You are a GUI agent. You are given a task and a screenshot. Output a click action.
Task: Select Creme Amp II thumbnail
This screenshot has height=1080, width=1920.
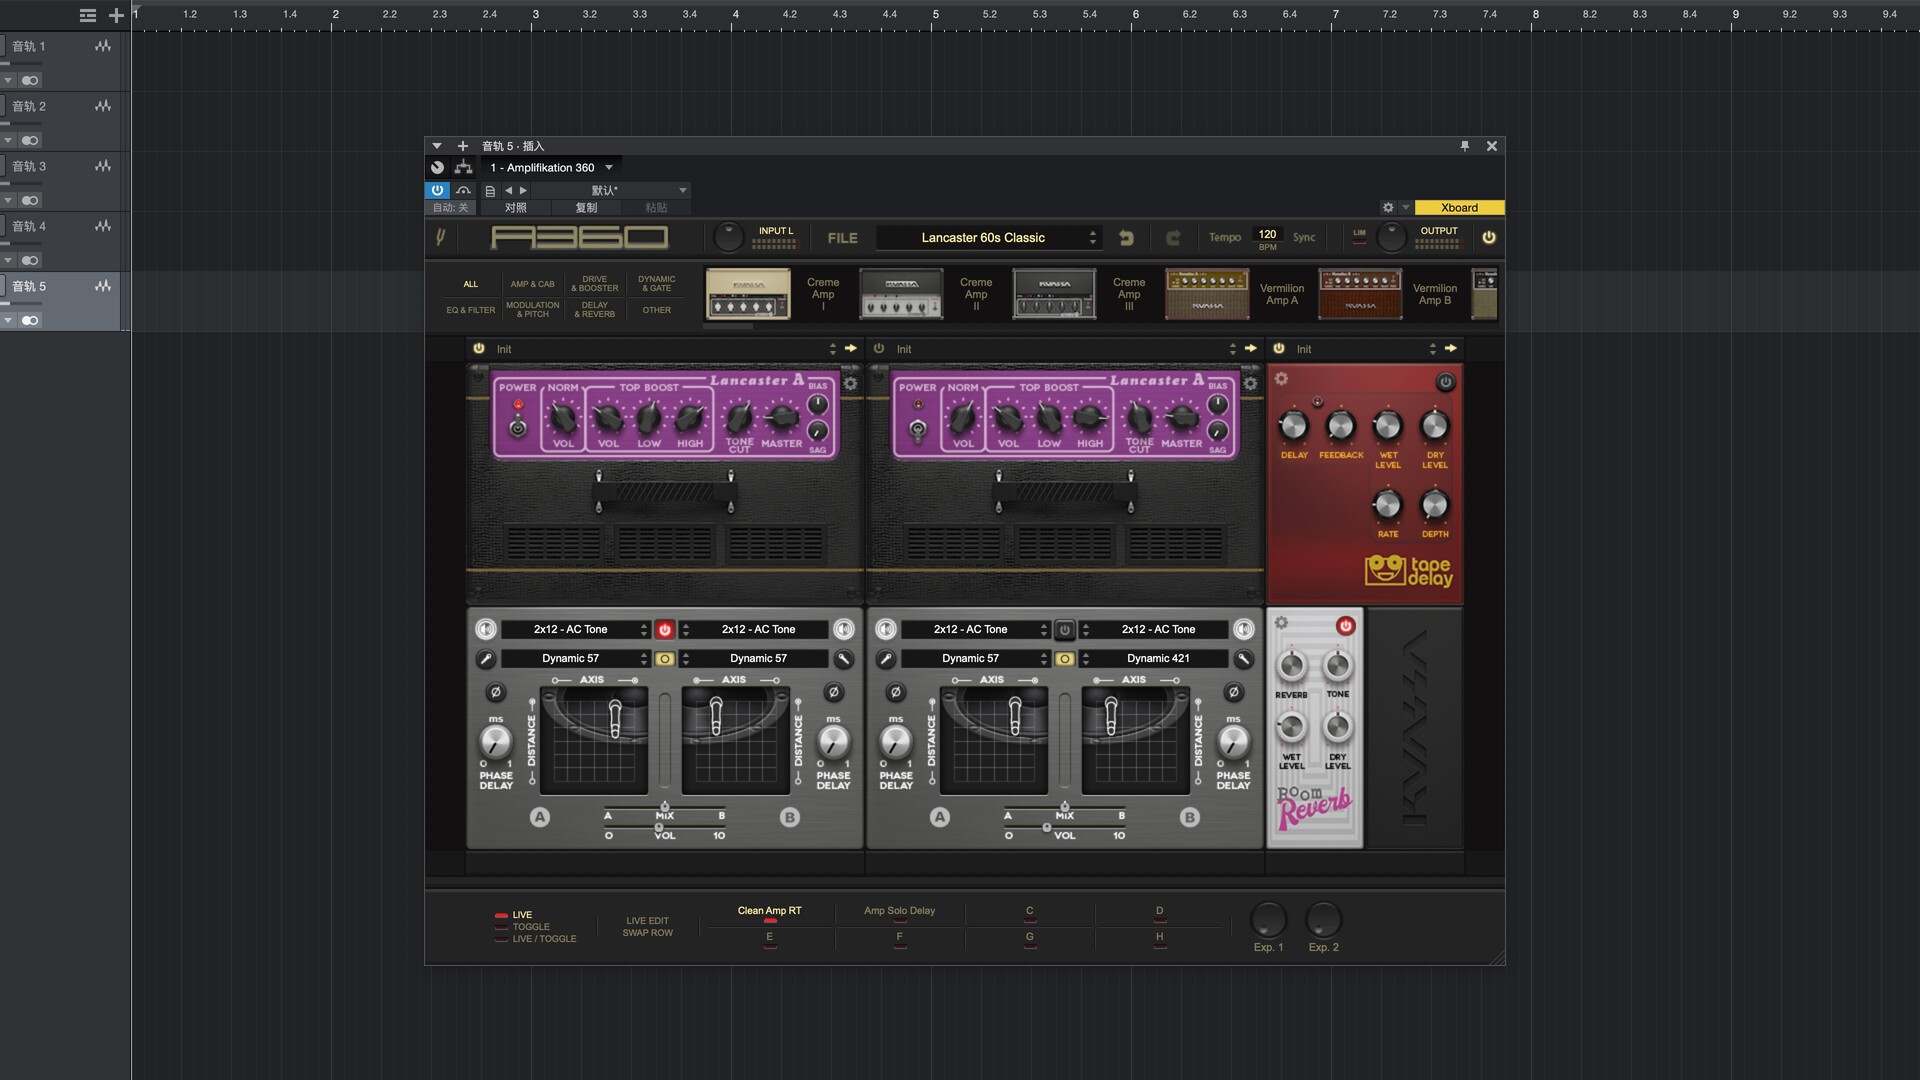pos(901,294)
